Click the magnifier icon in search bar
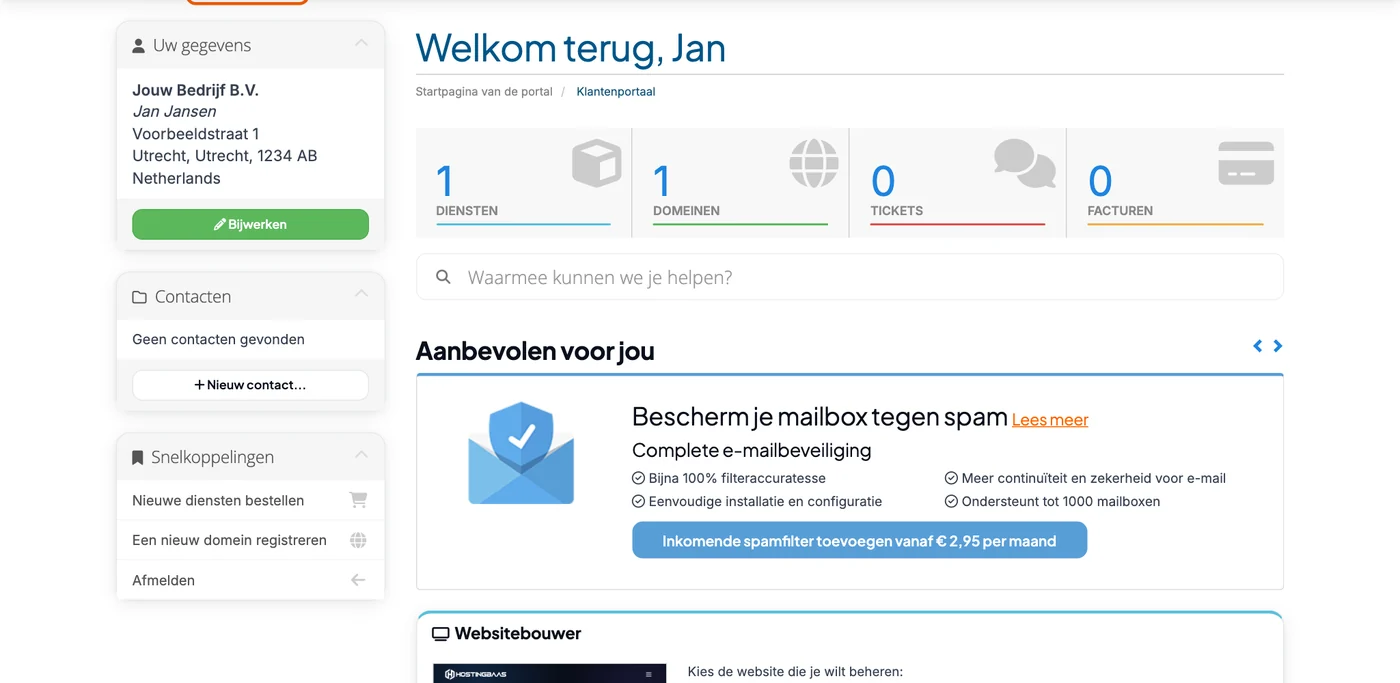Image resolution: width=1400 pixels, height=683 pixels. (x=443, y=277)
